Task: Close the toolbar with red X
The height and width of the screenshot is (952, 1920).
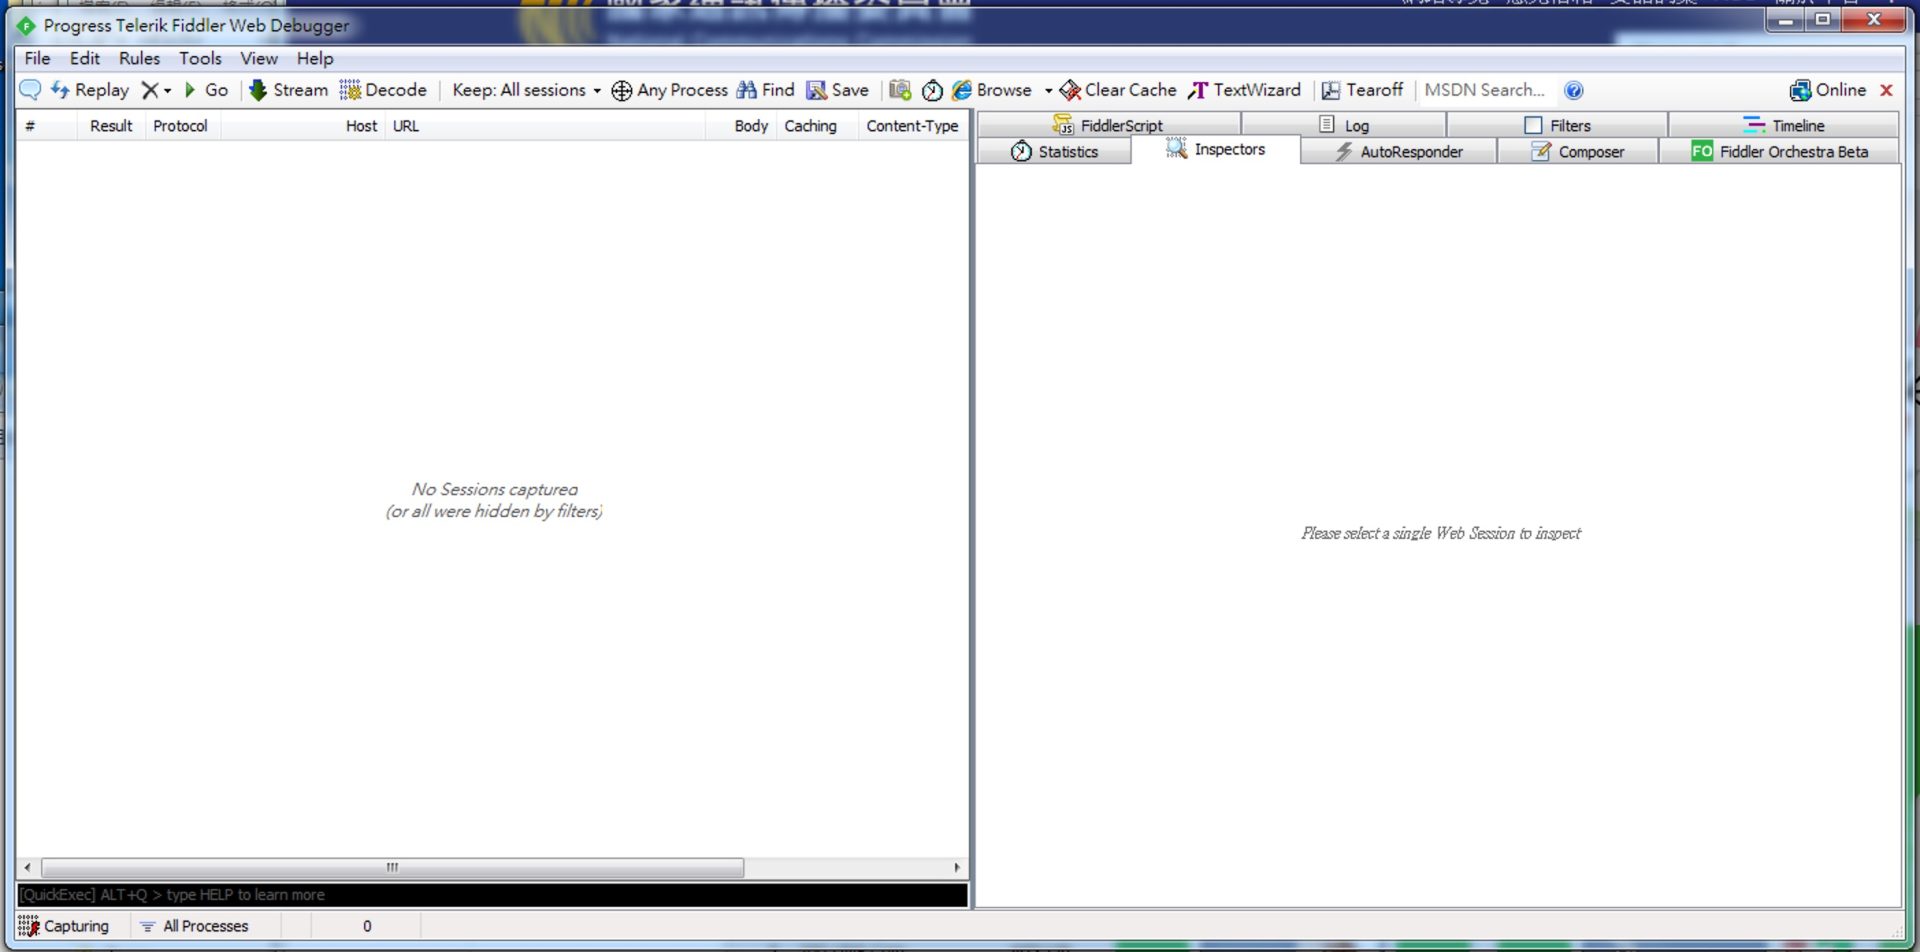Action: point(1886,90)
